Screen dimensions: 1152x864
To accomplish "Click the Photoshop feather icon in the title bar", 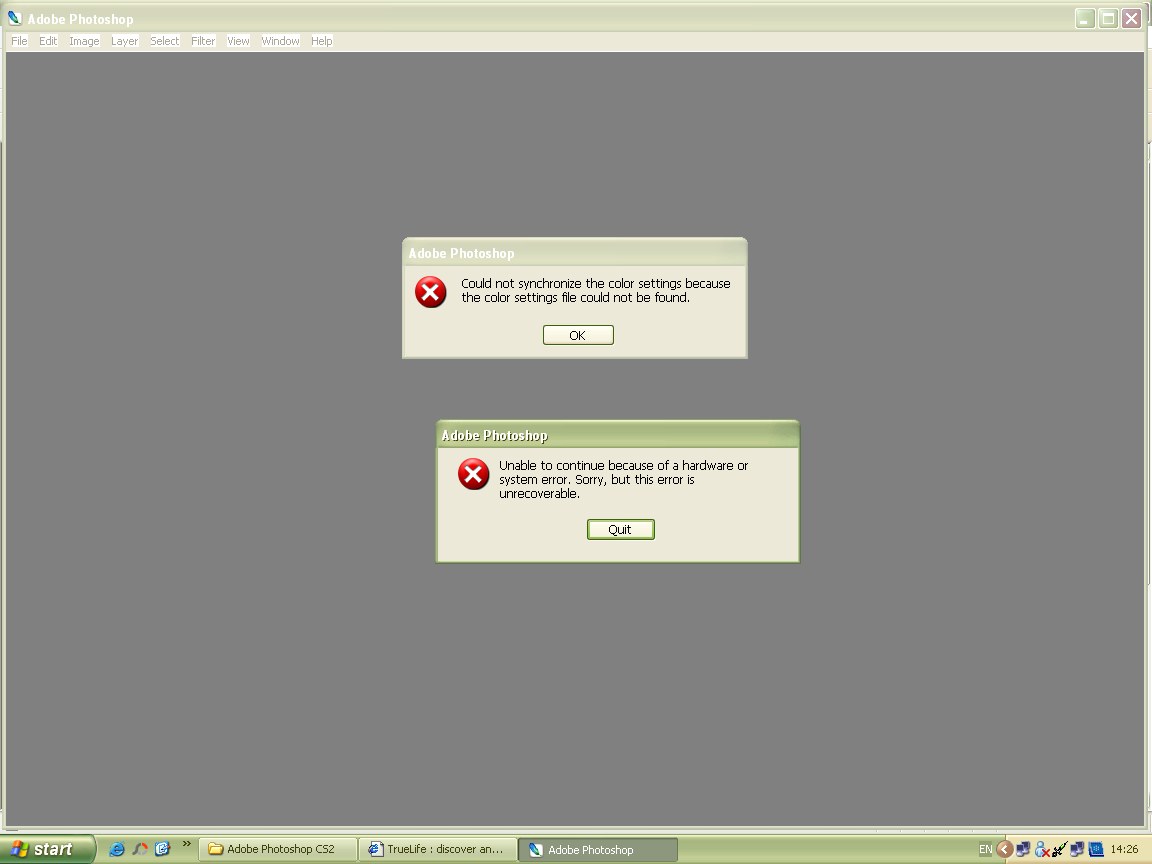I will pos(14,18).
